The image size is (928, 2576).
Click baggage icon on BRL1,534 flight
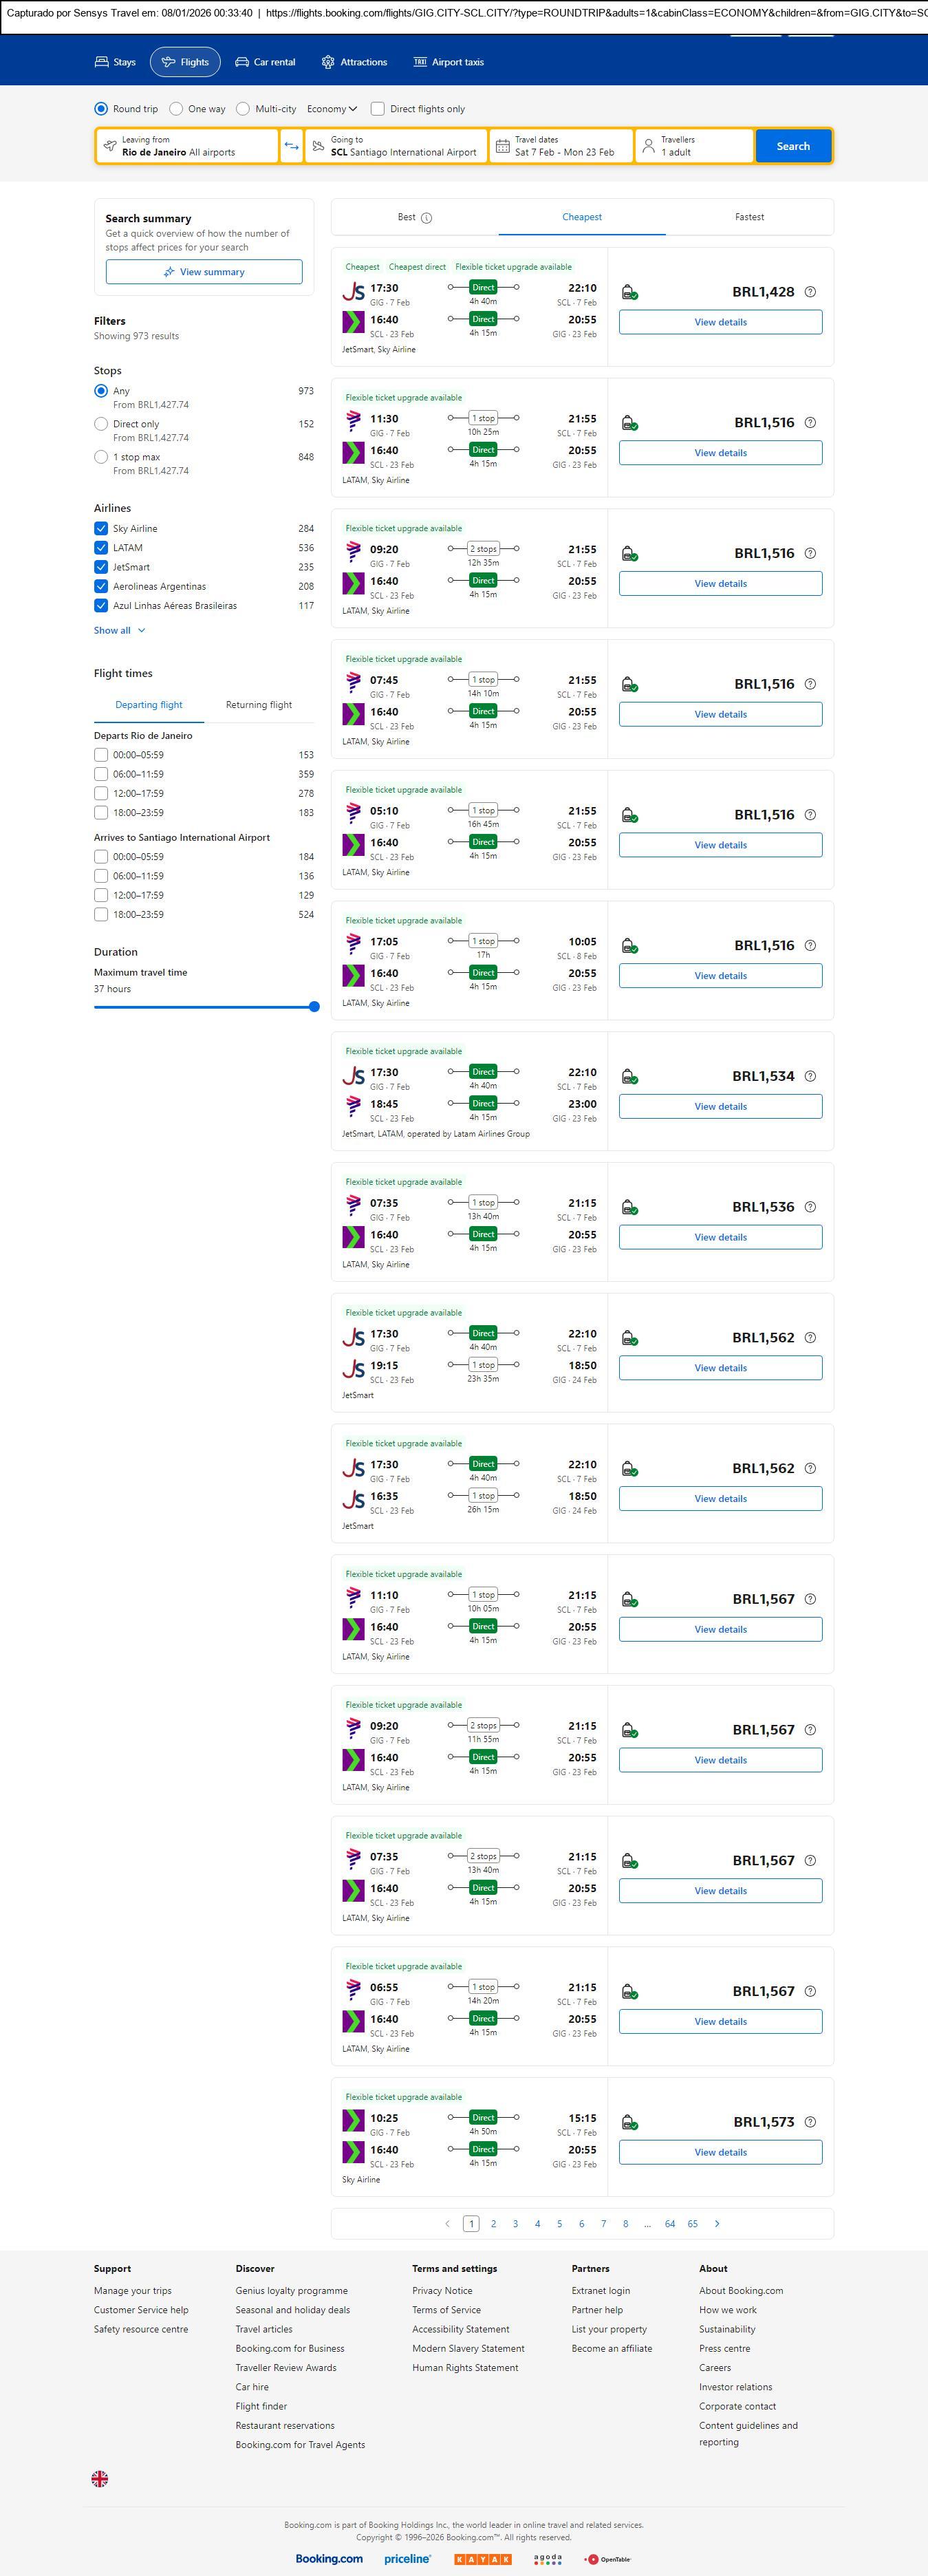tap(630, 1077)
